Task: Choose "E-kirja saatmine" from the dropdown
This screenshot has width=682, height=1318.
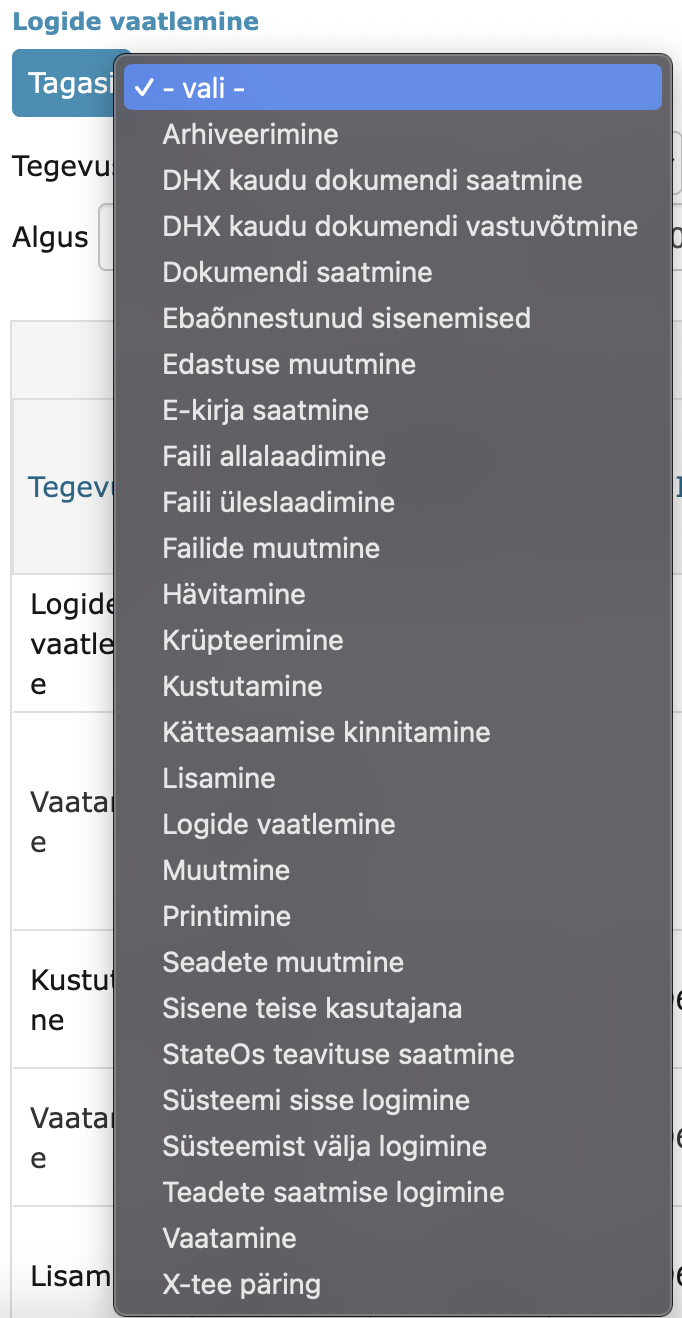Action: click(x=289, y=363)
